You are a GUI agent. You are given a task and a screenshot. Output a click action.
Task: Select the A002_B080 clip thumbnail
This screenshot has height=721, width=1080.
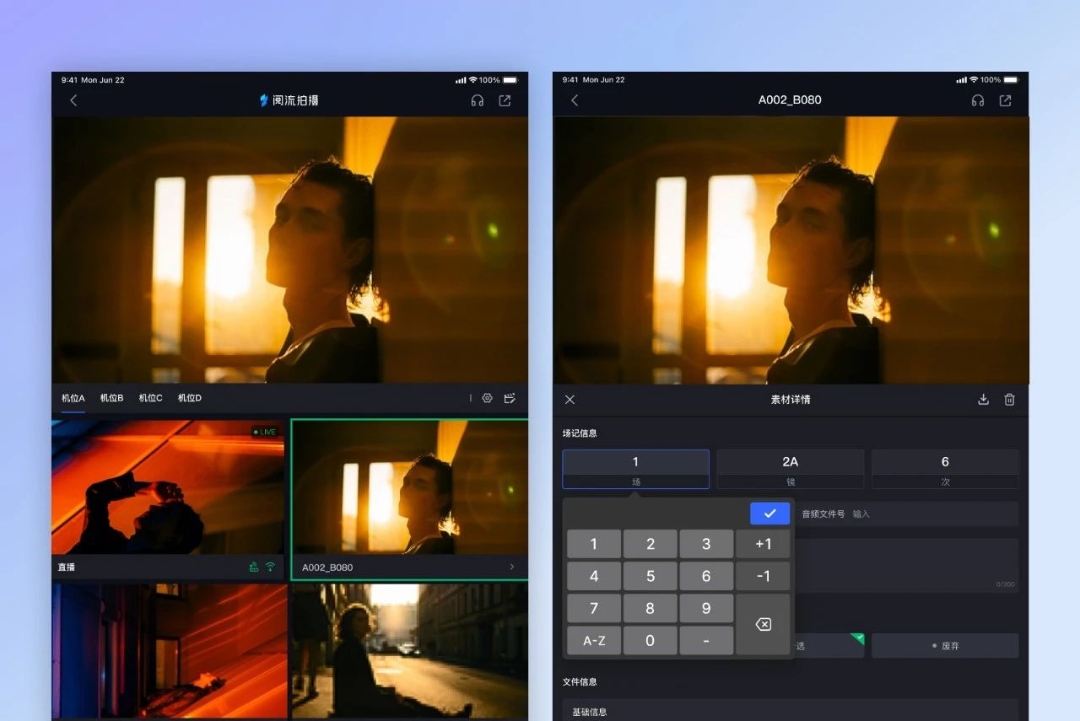coord(410,488)
